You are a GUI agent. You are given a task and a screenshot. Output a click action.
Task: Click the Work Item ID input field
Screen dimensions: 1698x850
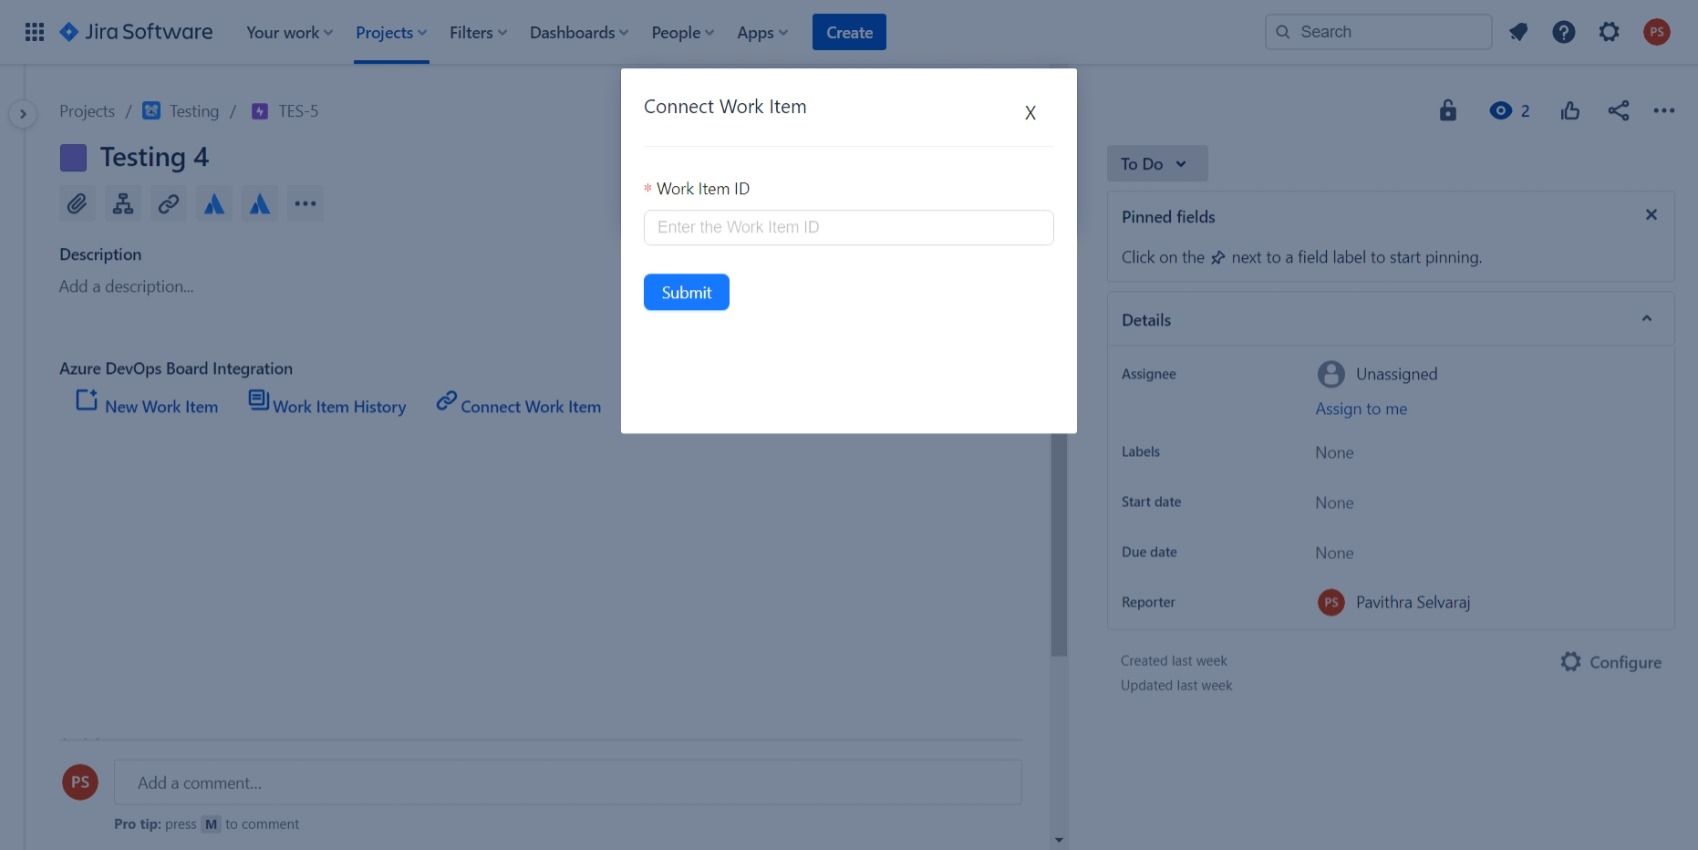point(848,227)
